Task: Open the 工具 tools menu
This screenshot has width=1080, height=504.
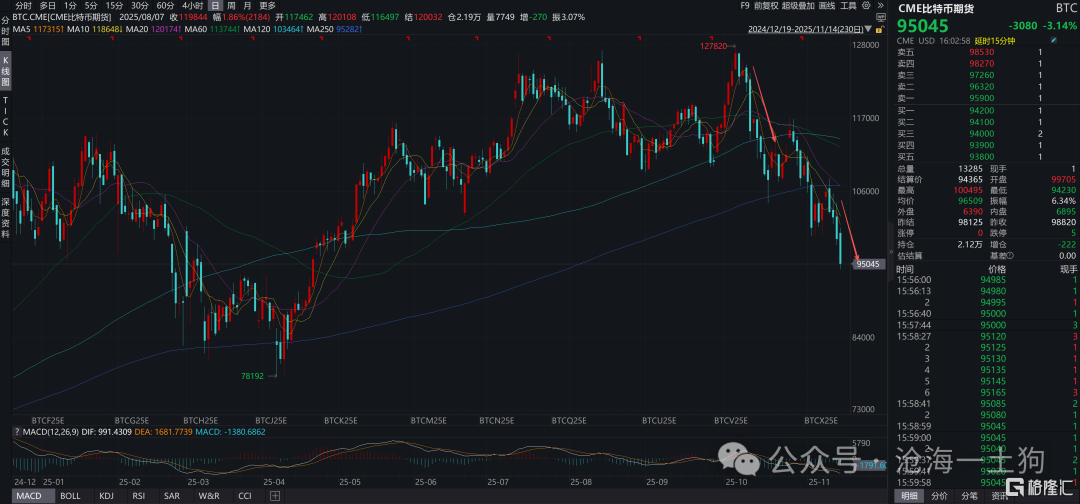Action: 848,5
